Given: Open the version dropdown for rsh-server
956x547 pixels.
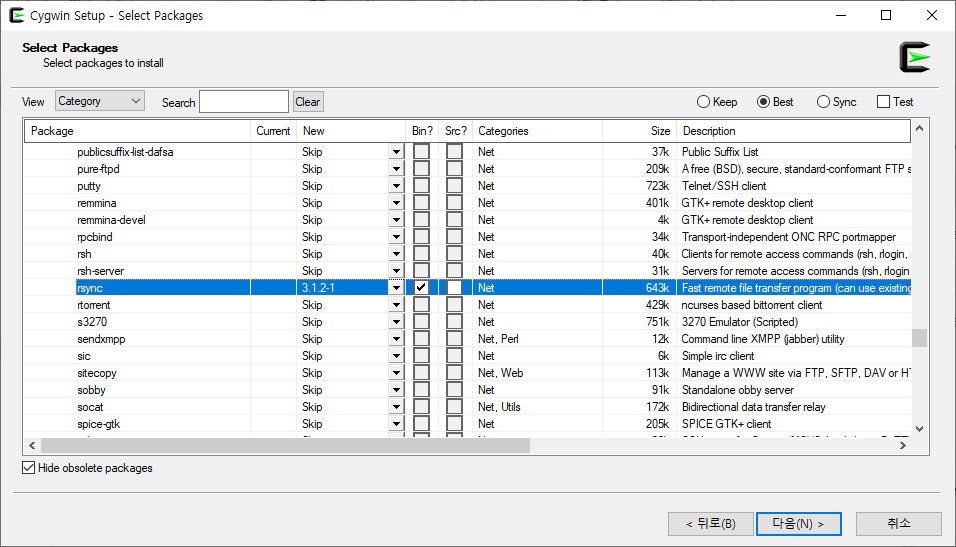Looking at the screenshot, I should tap(396, 271).
